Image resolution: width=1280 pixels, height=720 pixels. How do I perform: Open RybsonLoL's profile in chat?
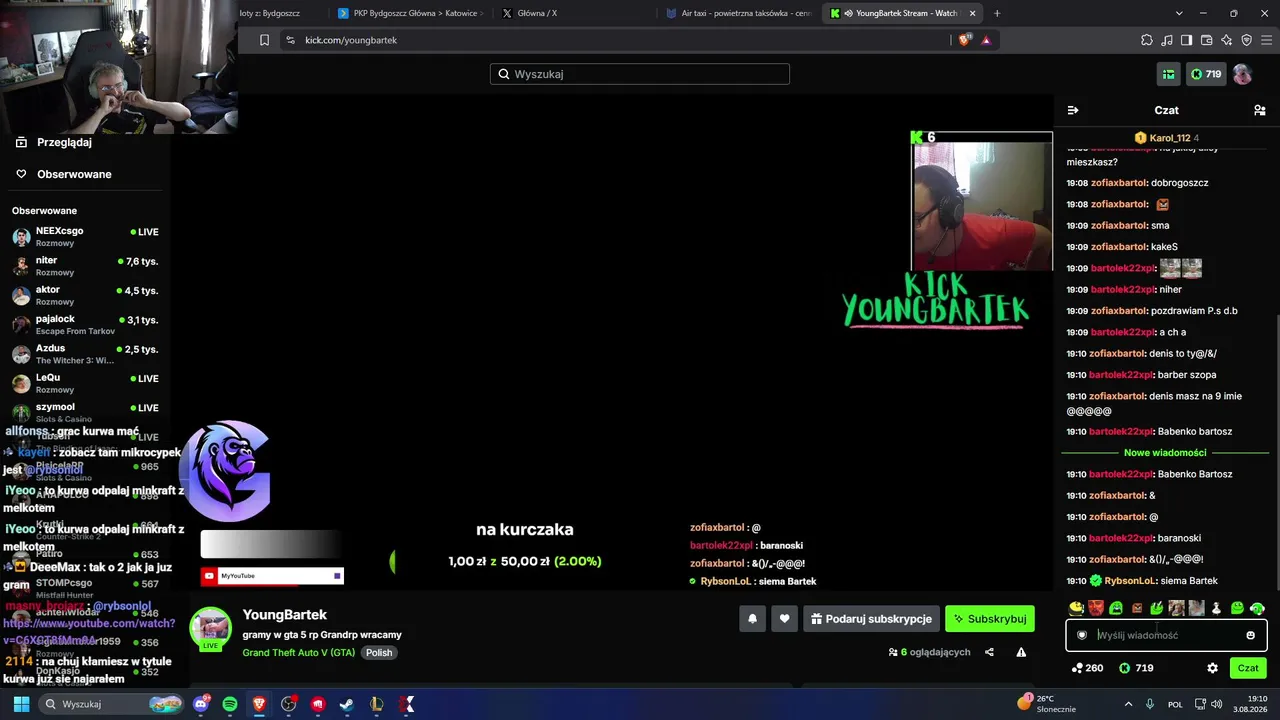point(1130,581)
